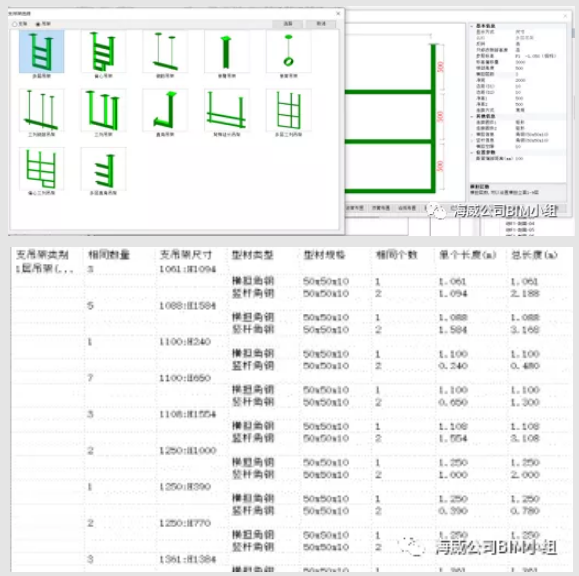Image resolution: width=579 pixels, height=576 pixels.
Task: Click total length value 2.000
Action: pyautogui.click(x=525, y=474)
